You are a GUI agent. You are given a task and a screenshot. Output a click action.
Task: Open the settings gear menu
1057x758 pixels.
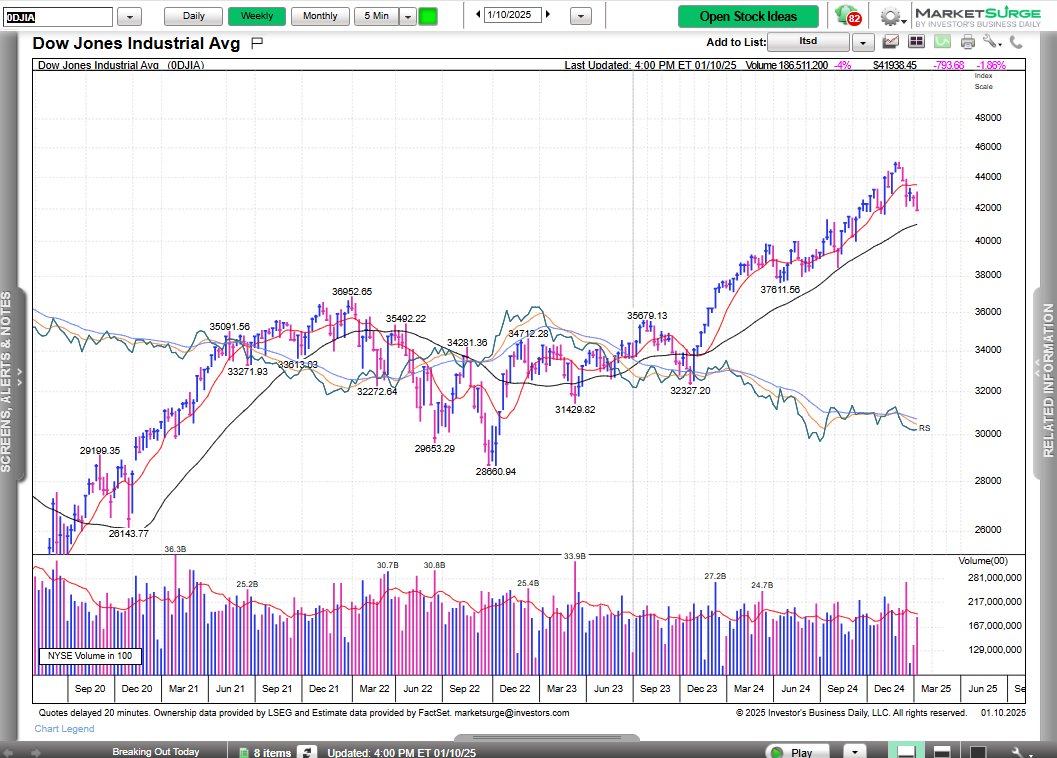pos(891,16)
